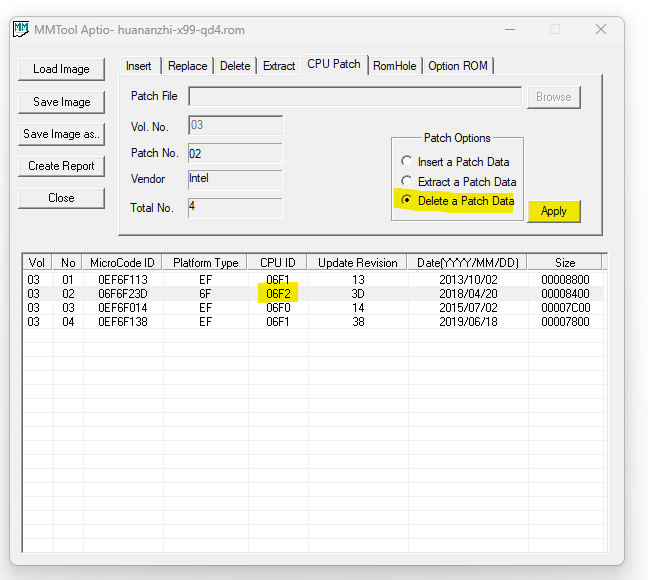Open the Extract tab

pyautogui.click(x=279, y=66)
